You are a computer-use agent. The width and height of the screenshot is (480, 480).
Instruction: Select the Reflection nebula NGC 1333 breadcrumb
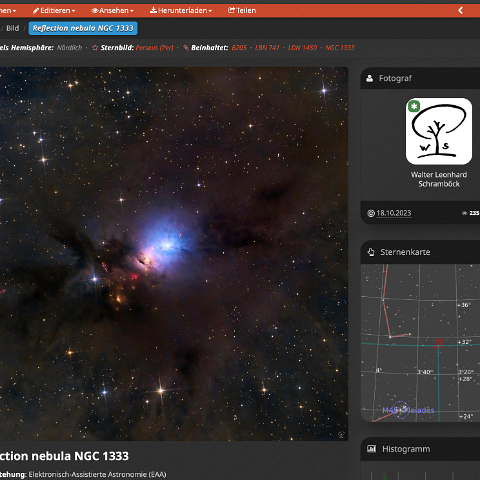coord(83,28)
